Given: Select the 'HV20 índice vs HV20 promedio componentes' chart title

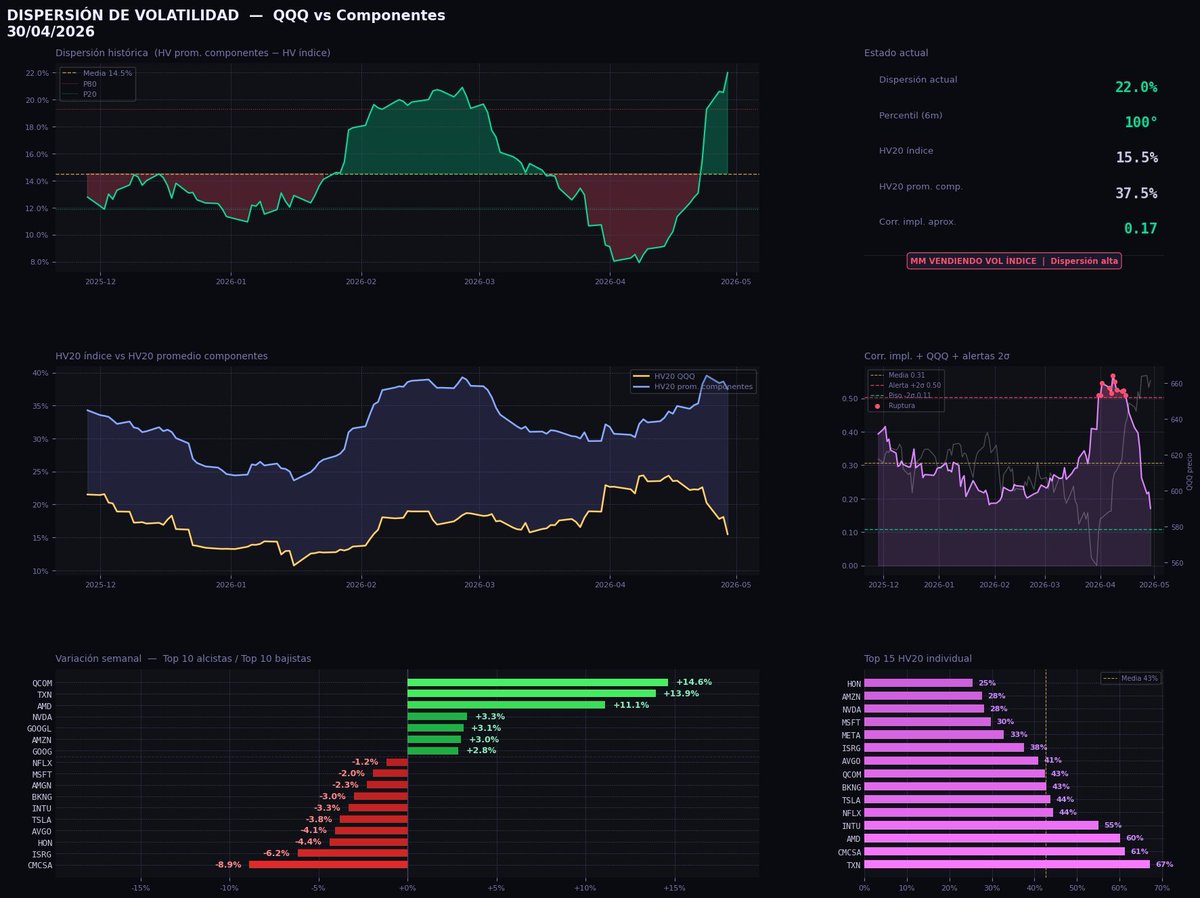Looking at the screenshot, I should point(162,356).
